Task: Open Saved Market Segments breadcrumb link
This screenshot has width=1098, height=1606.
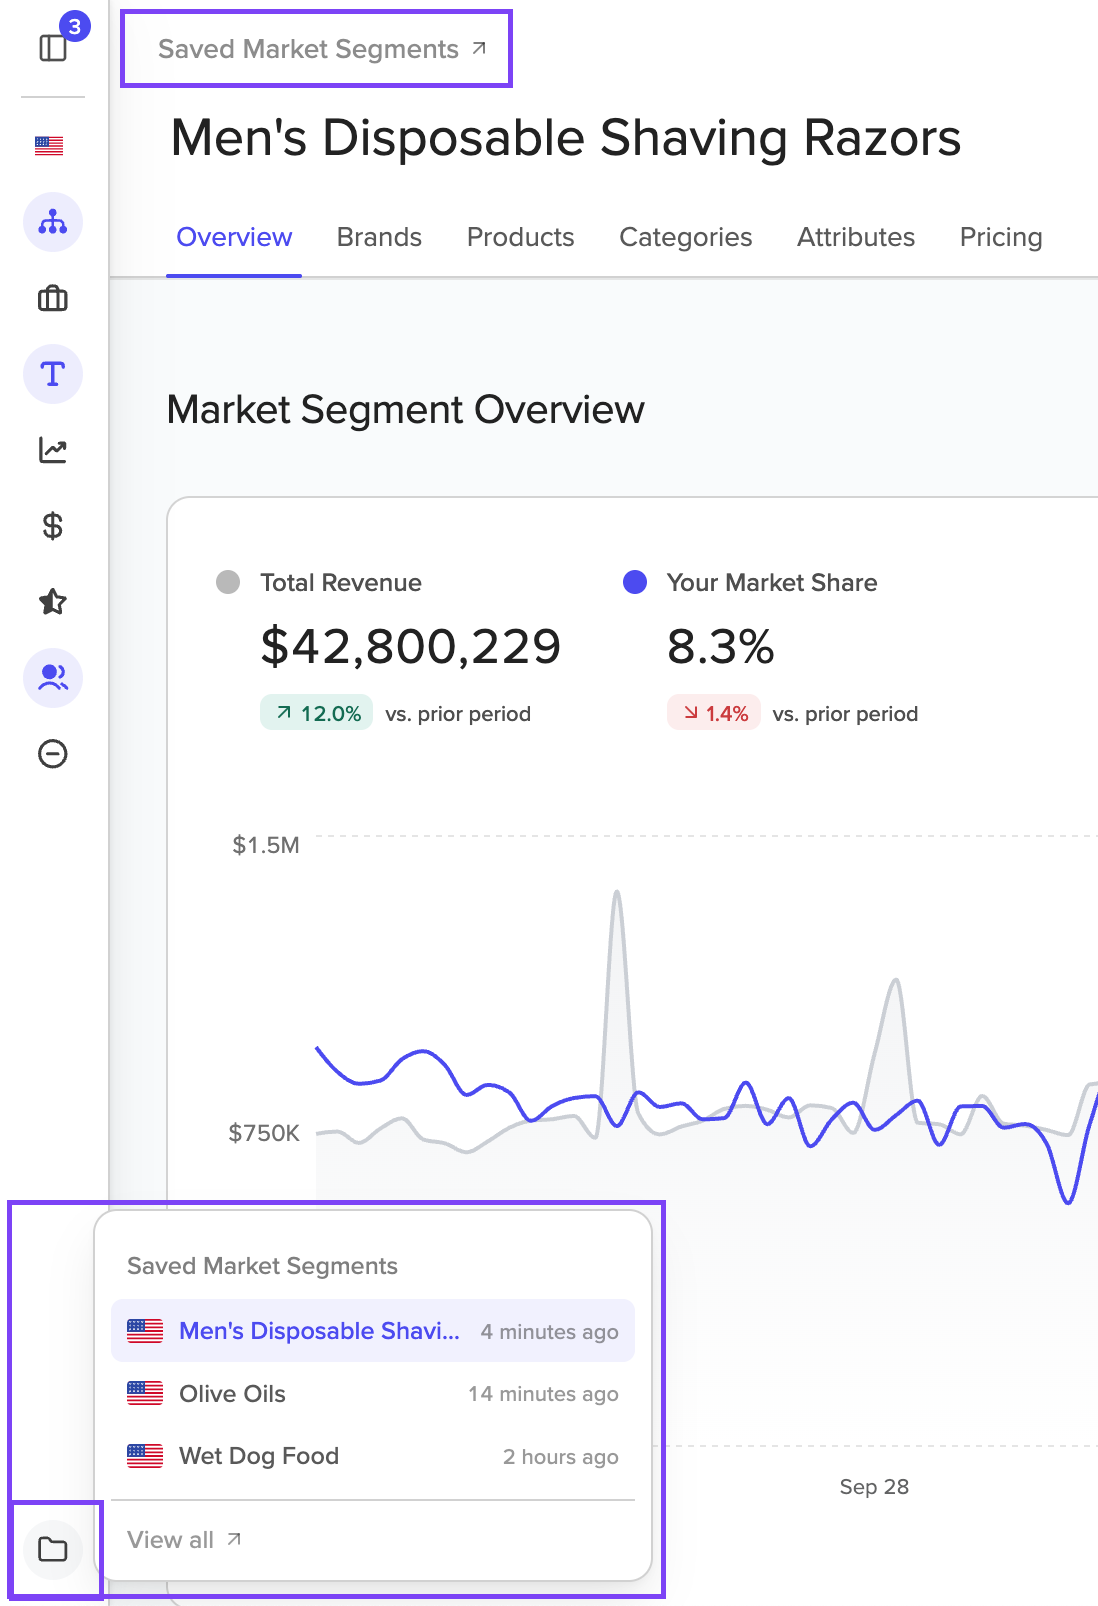Action: point(322,49)
